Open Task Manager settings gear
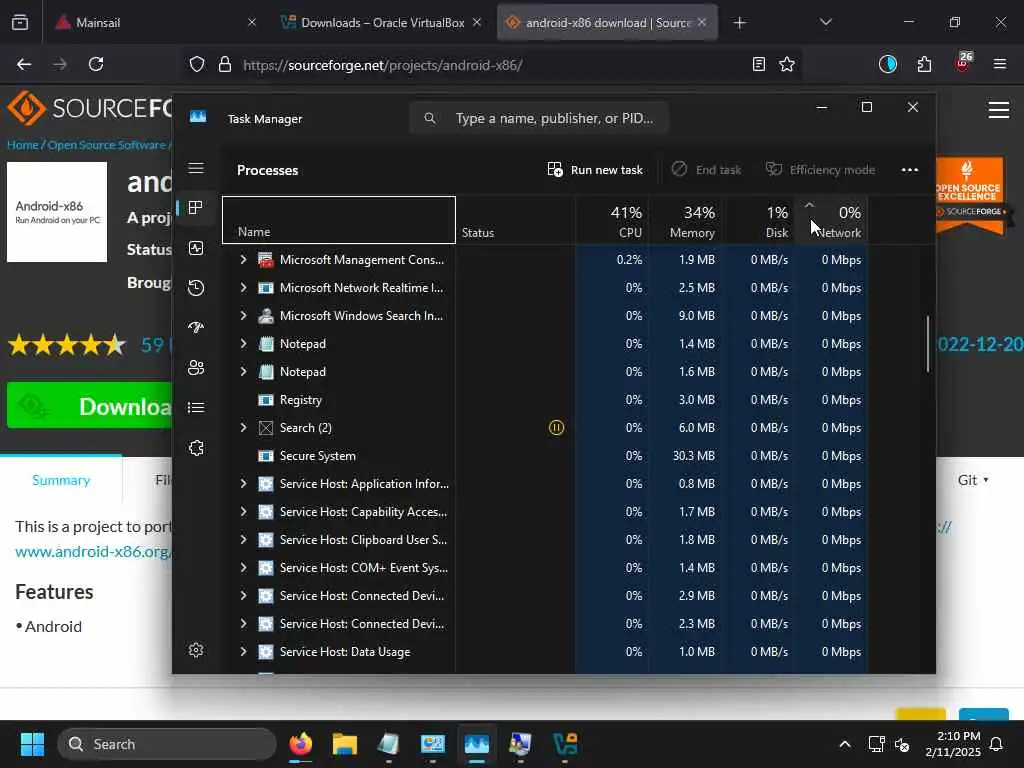The height and width of the screenshot is (768, 1024). click(x=196, y=650)
